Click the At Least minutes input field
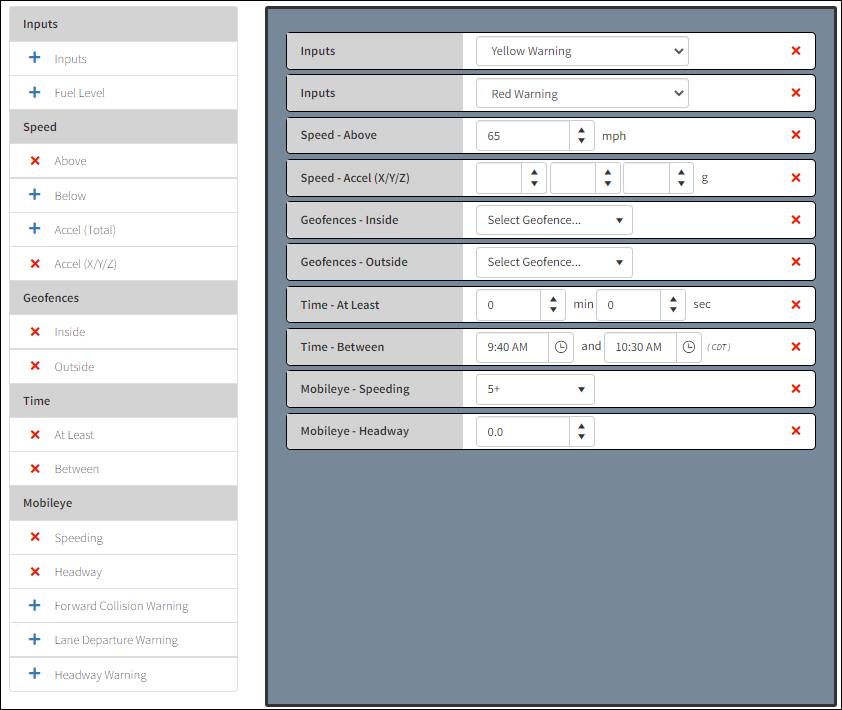Image resolution: width=842 pixels, height=710 pixels. click(x=509, y=305)
